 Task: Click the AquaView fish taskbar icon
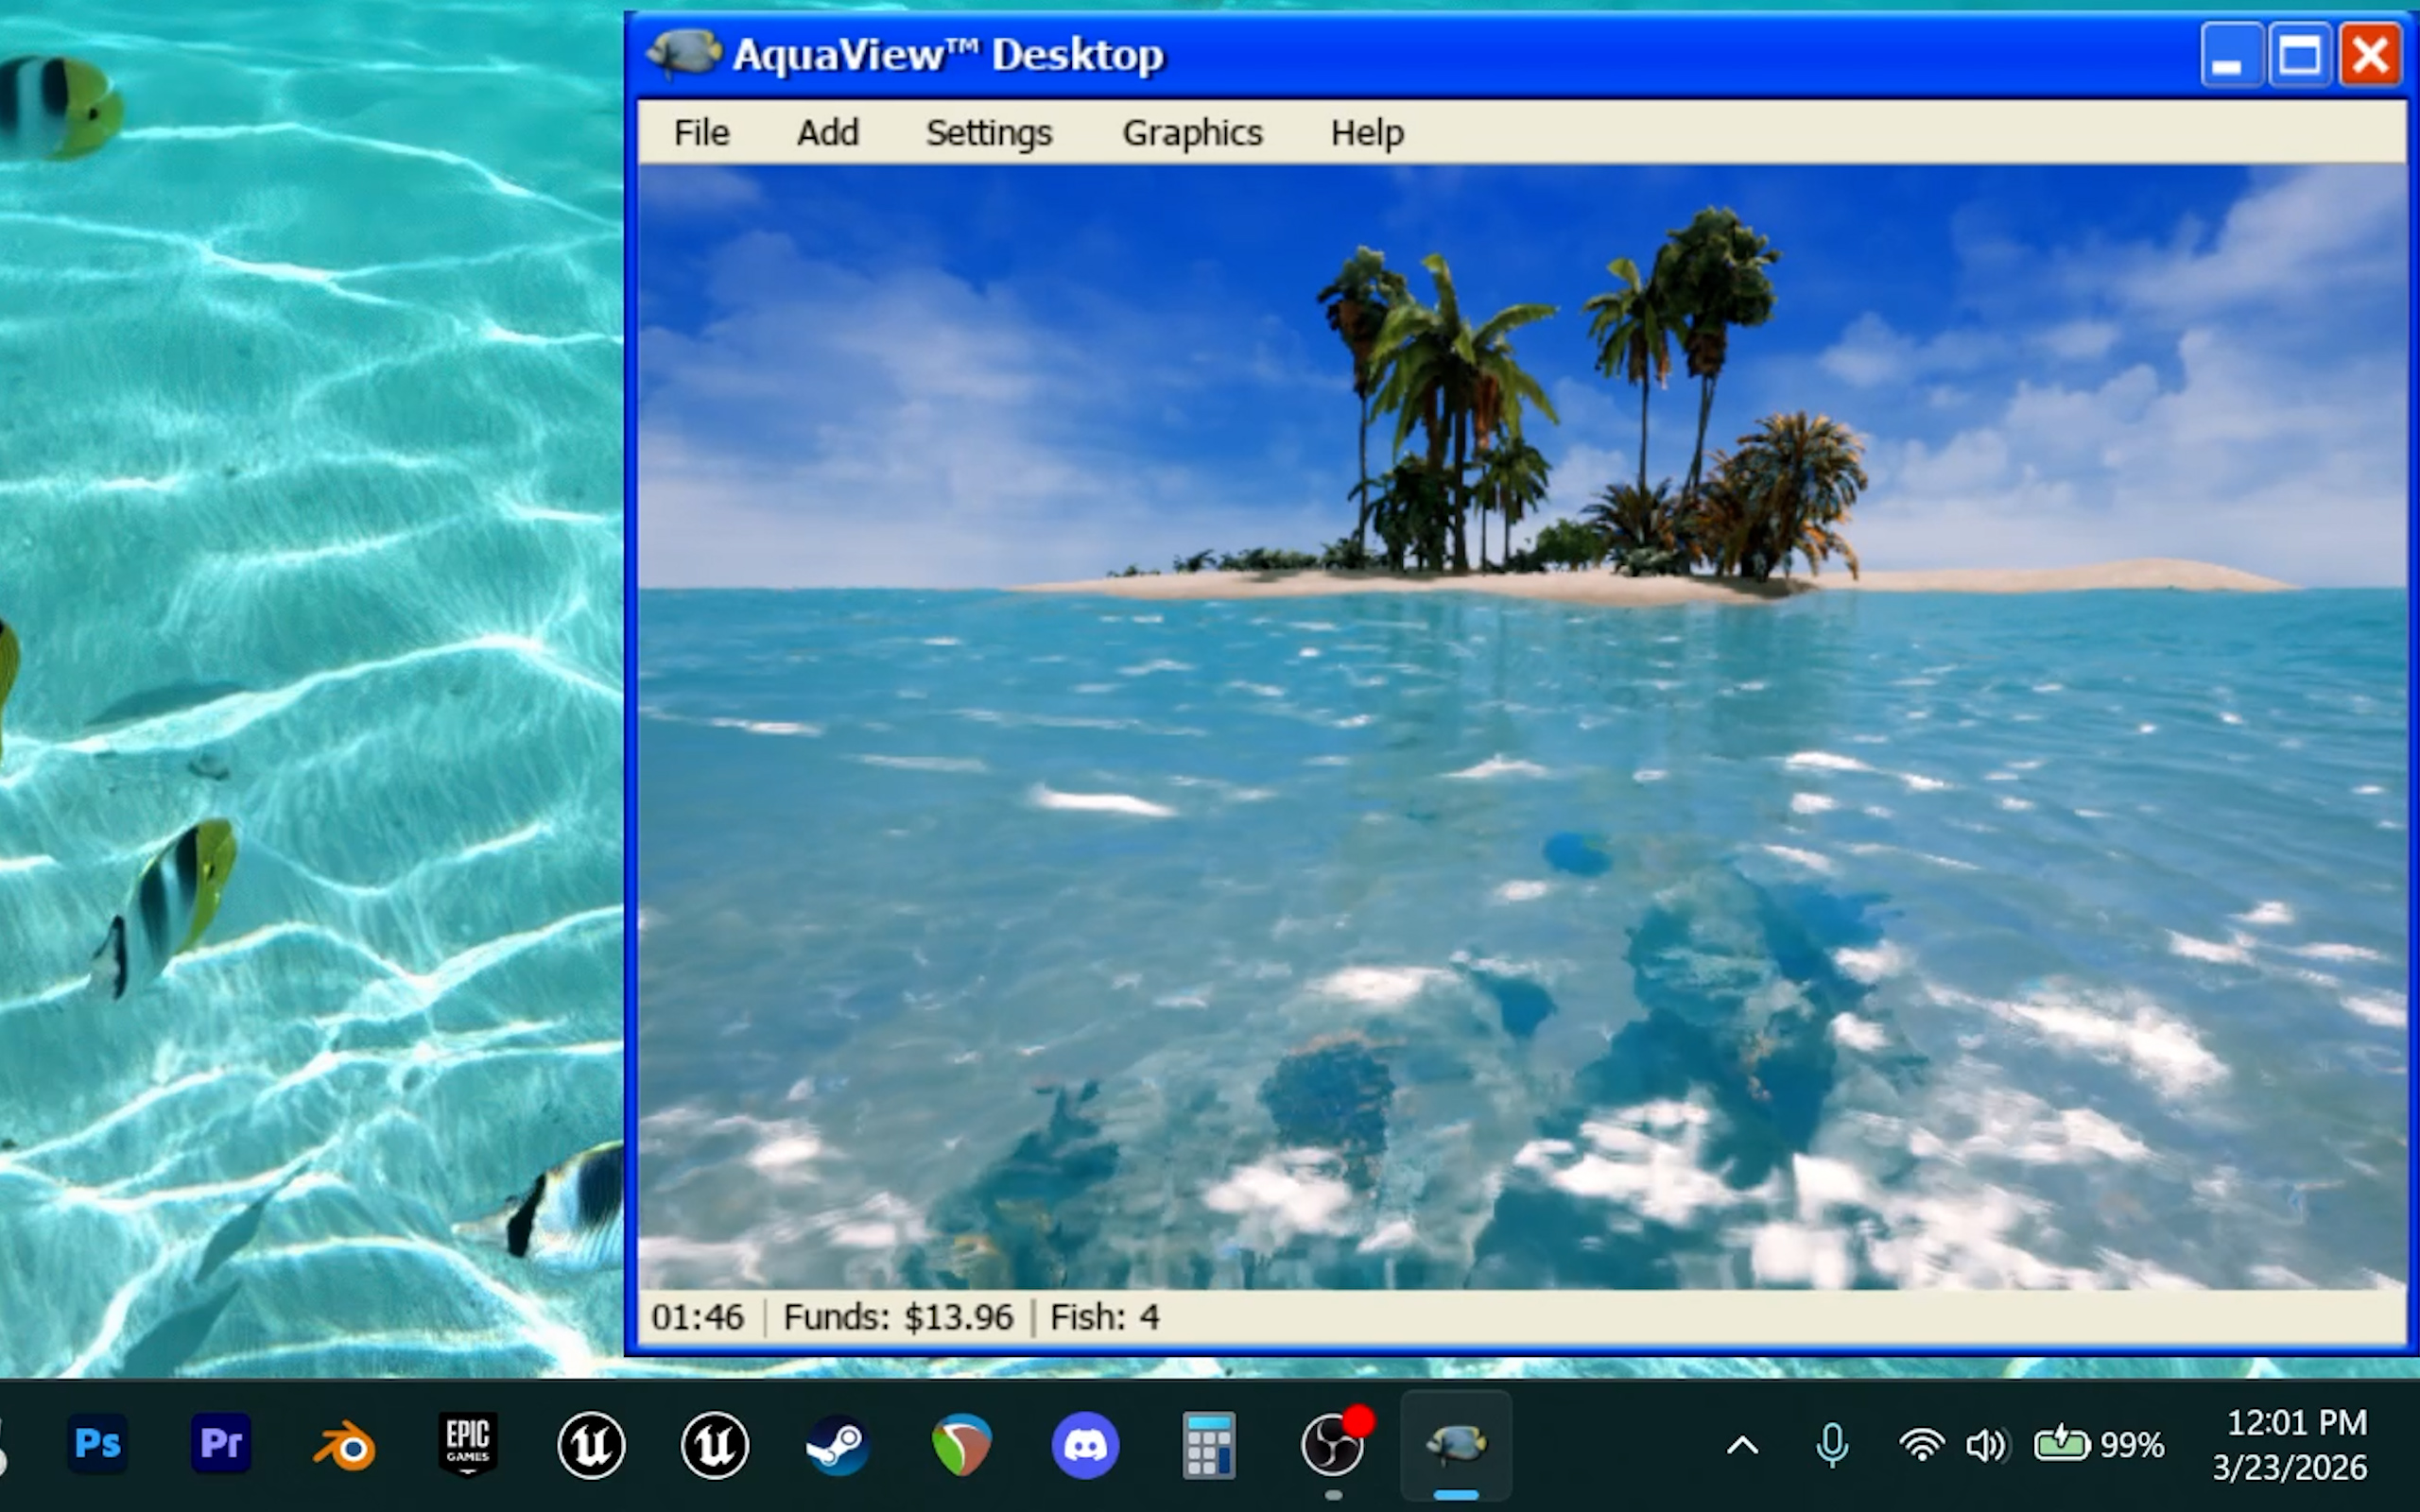click(x=1456, y=1444)
